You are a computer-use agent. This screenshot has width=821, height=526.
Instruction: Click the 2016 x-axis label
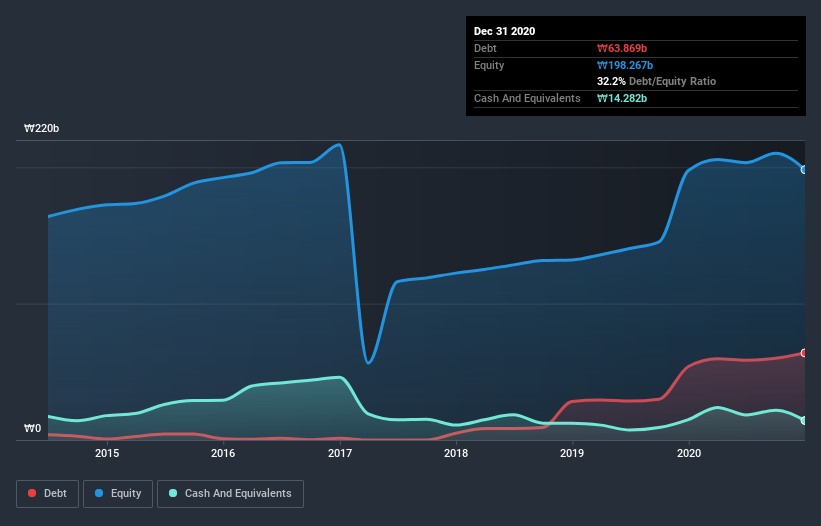223,453
